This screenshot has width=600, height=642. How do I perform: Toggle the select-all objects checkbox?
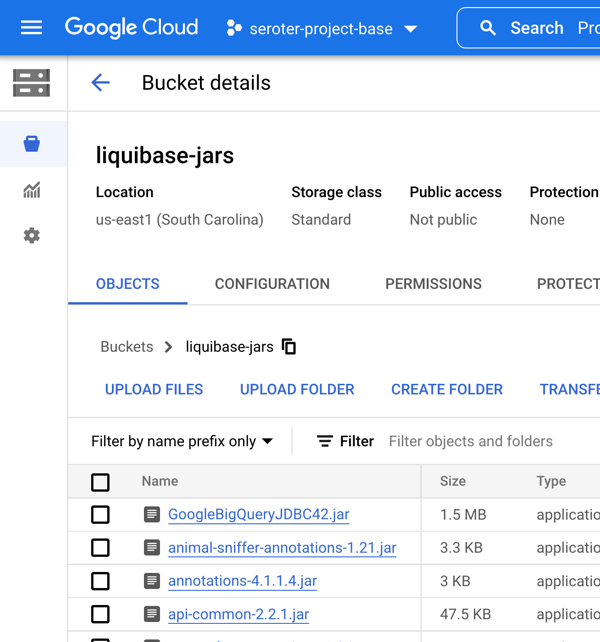coord(100,482)
